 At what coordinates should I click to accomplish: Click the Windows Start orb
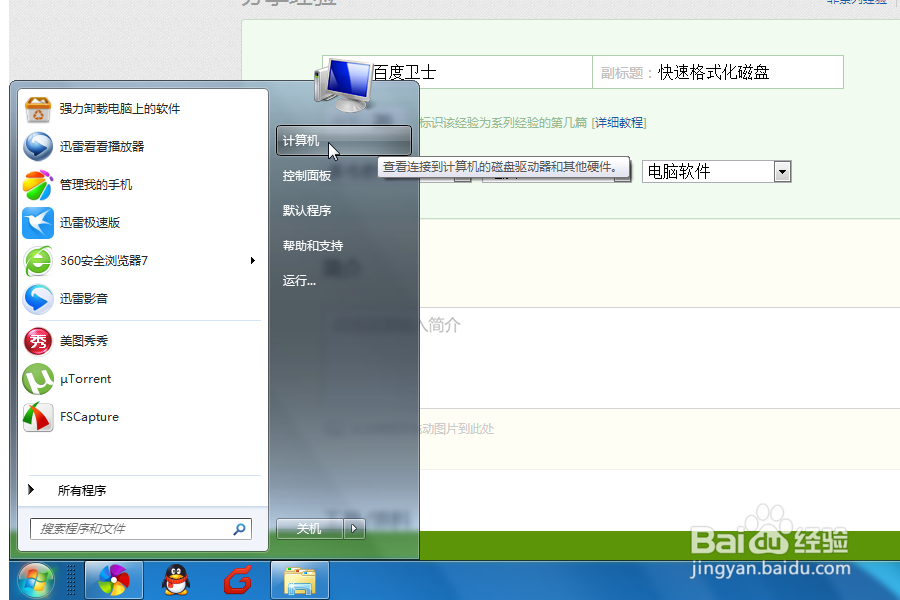(36, 581)
